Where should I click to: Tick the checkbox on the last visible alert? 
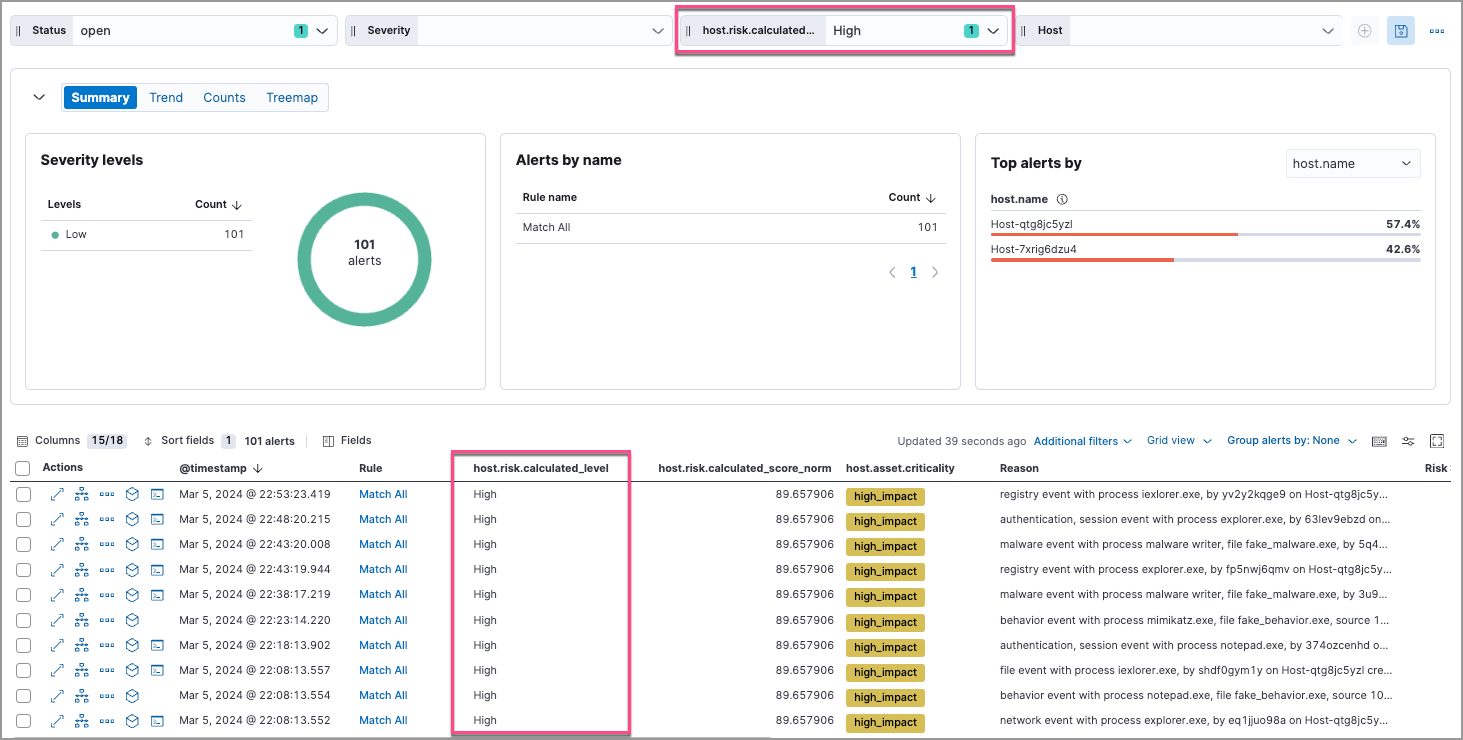tap(23, 720)
